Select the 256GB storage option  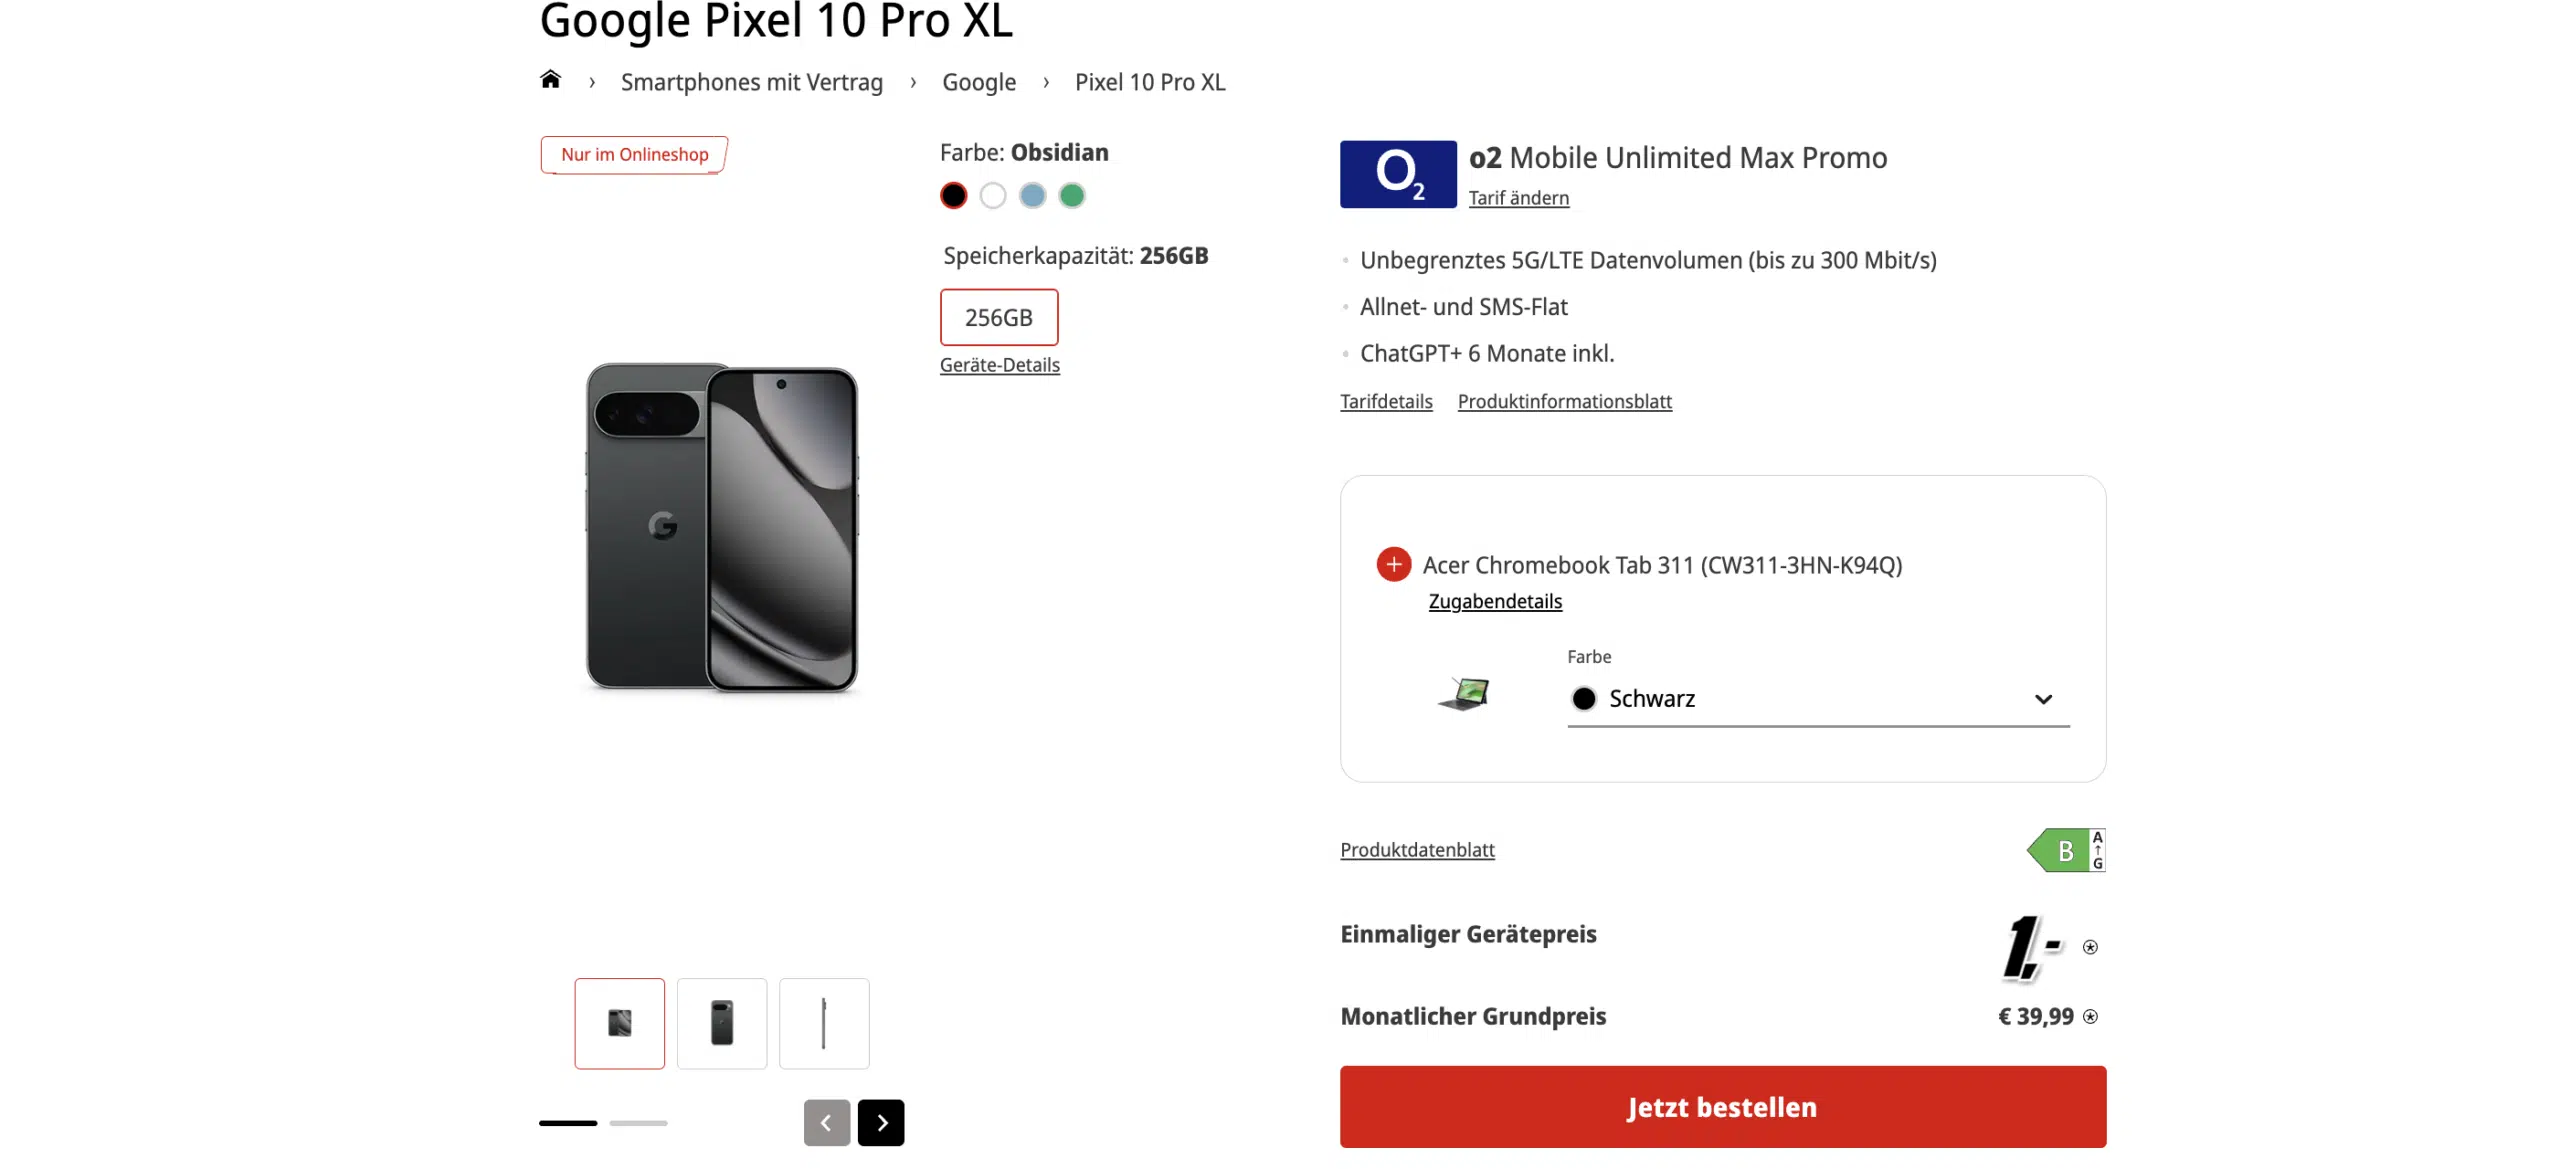click(998, 317)
